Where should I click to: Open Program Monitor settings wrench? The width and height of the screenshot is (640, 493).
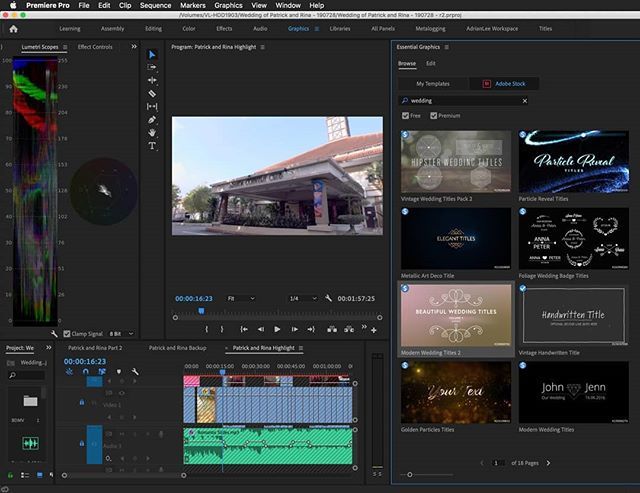(x=329, y=298)
